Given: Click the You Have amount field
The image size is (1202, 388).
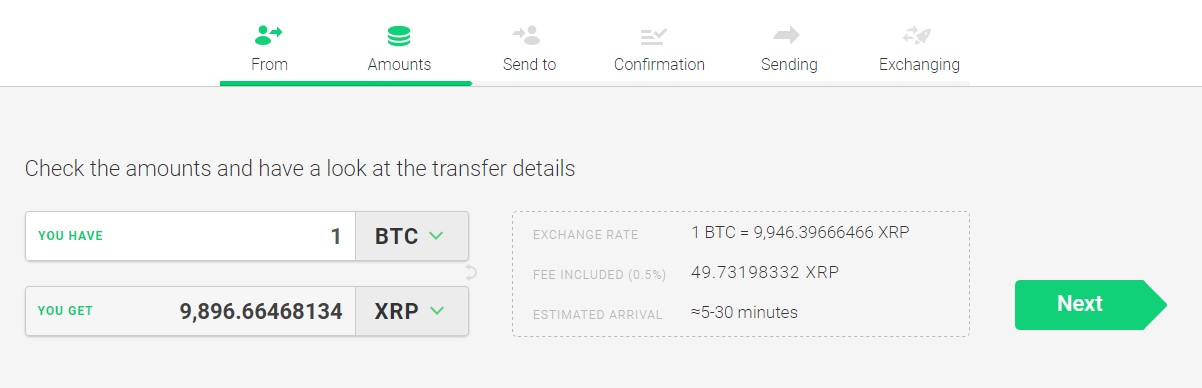Looking at the screenshot, I should tap(190, 237).
